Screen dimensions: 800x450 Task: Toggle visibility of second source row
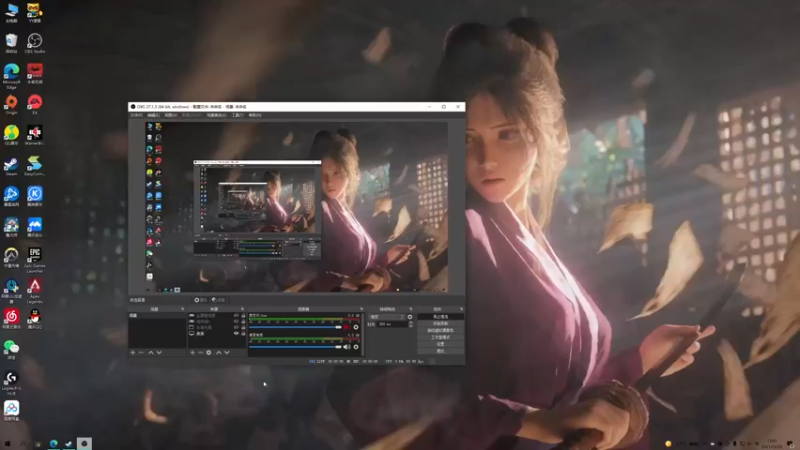pos(236,321)
